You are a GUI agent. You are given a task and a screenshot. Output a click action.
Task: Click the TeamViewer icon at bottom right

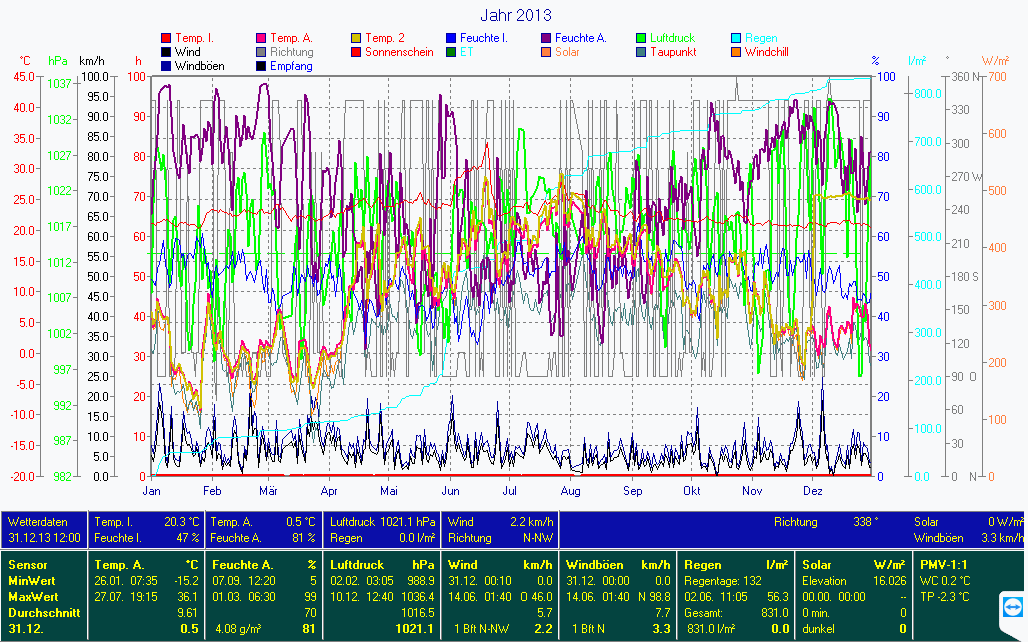point(1013,607)
